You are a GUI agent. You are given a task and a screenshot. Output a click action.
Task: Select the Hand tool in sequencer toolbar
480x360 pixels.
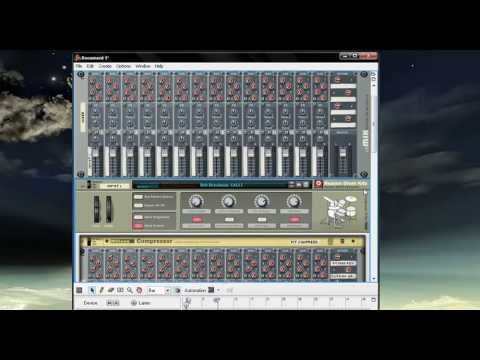pos(139,290)
